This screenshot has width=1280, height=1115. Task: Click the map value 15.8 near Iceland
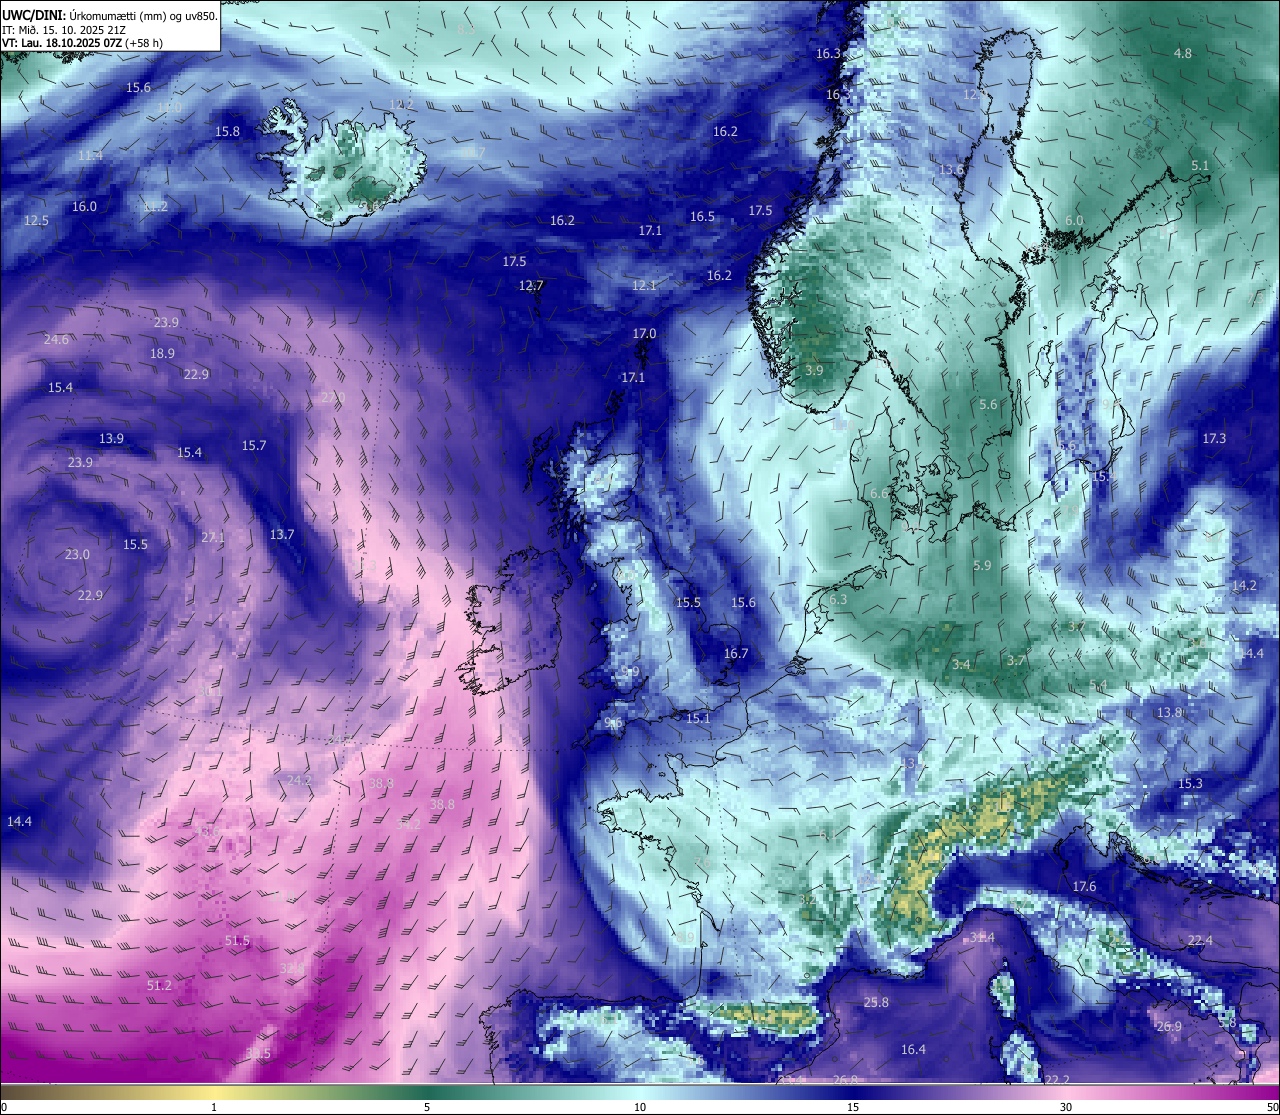pyautogui.click(x=227, y=132)
